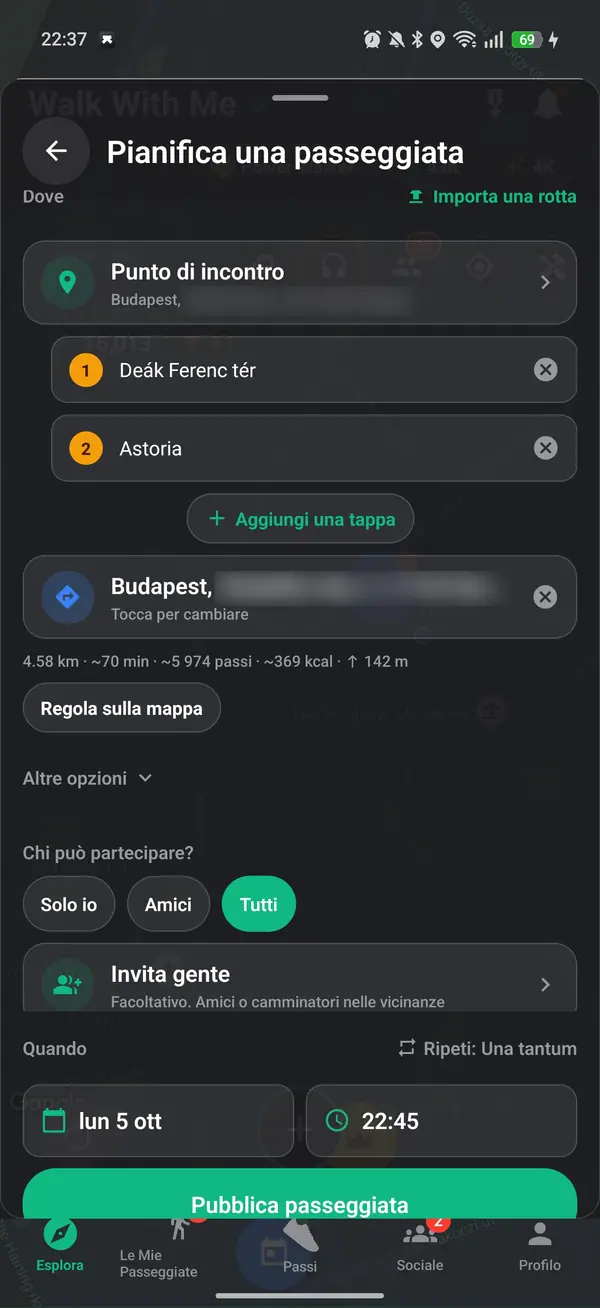Screen dimensions: 600x1308
Task: Open Invita gente chevron
Action: [x=545, y=985]
